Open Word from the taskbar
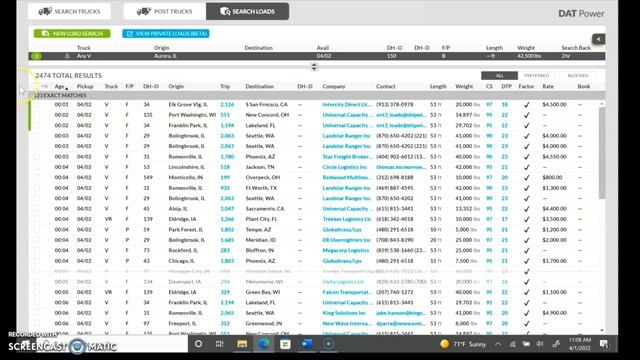The width and height of the screenshot is (640, 360). point(307,344)
